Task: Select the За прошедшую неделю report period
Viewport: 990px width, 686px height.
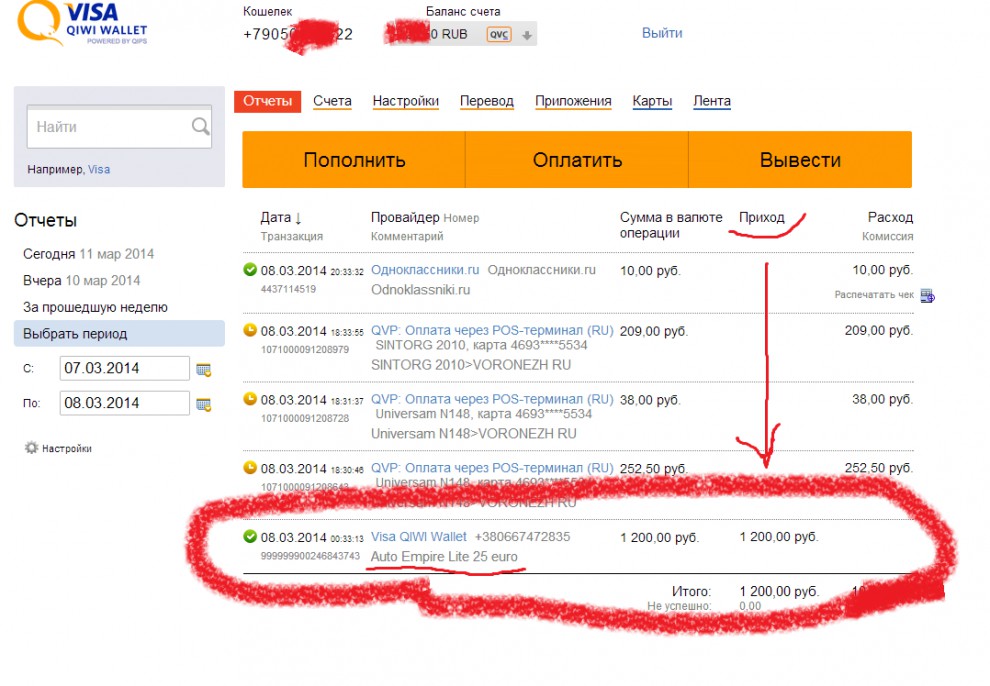Action: [95, 307]
